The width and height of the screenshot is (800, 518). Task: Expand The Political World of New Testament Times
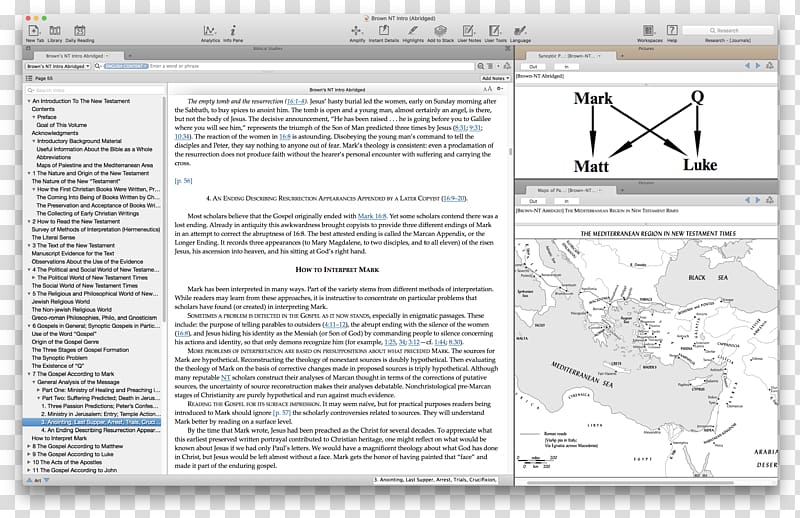point(34,278)
